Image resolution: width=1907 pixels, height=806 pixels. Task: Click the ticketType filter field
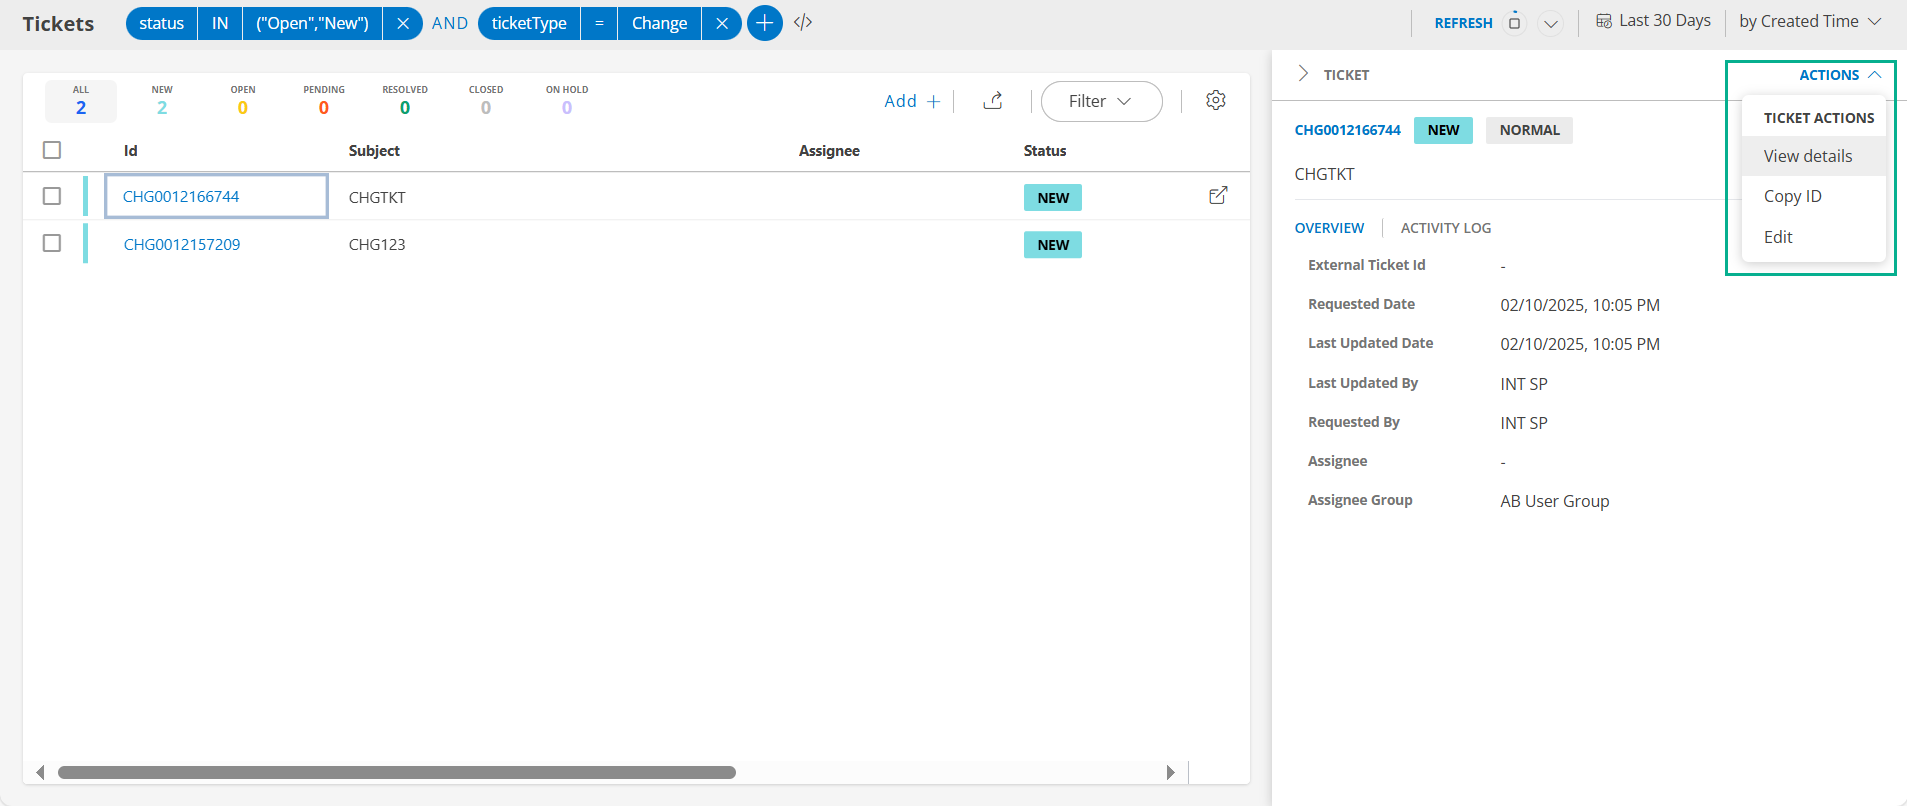529,23
